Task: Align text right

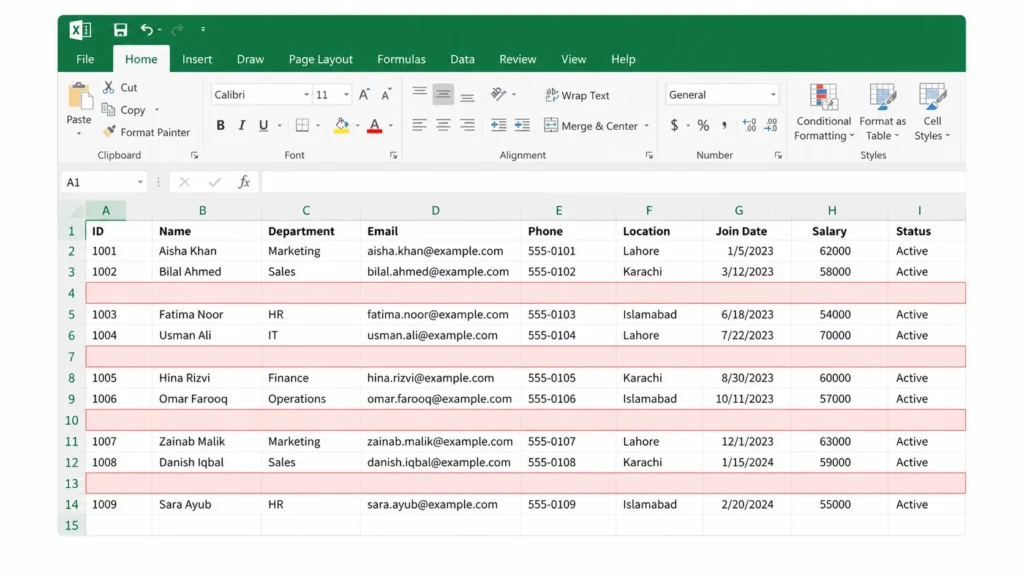Action: pos(467,125)
